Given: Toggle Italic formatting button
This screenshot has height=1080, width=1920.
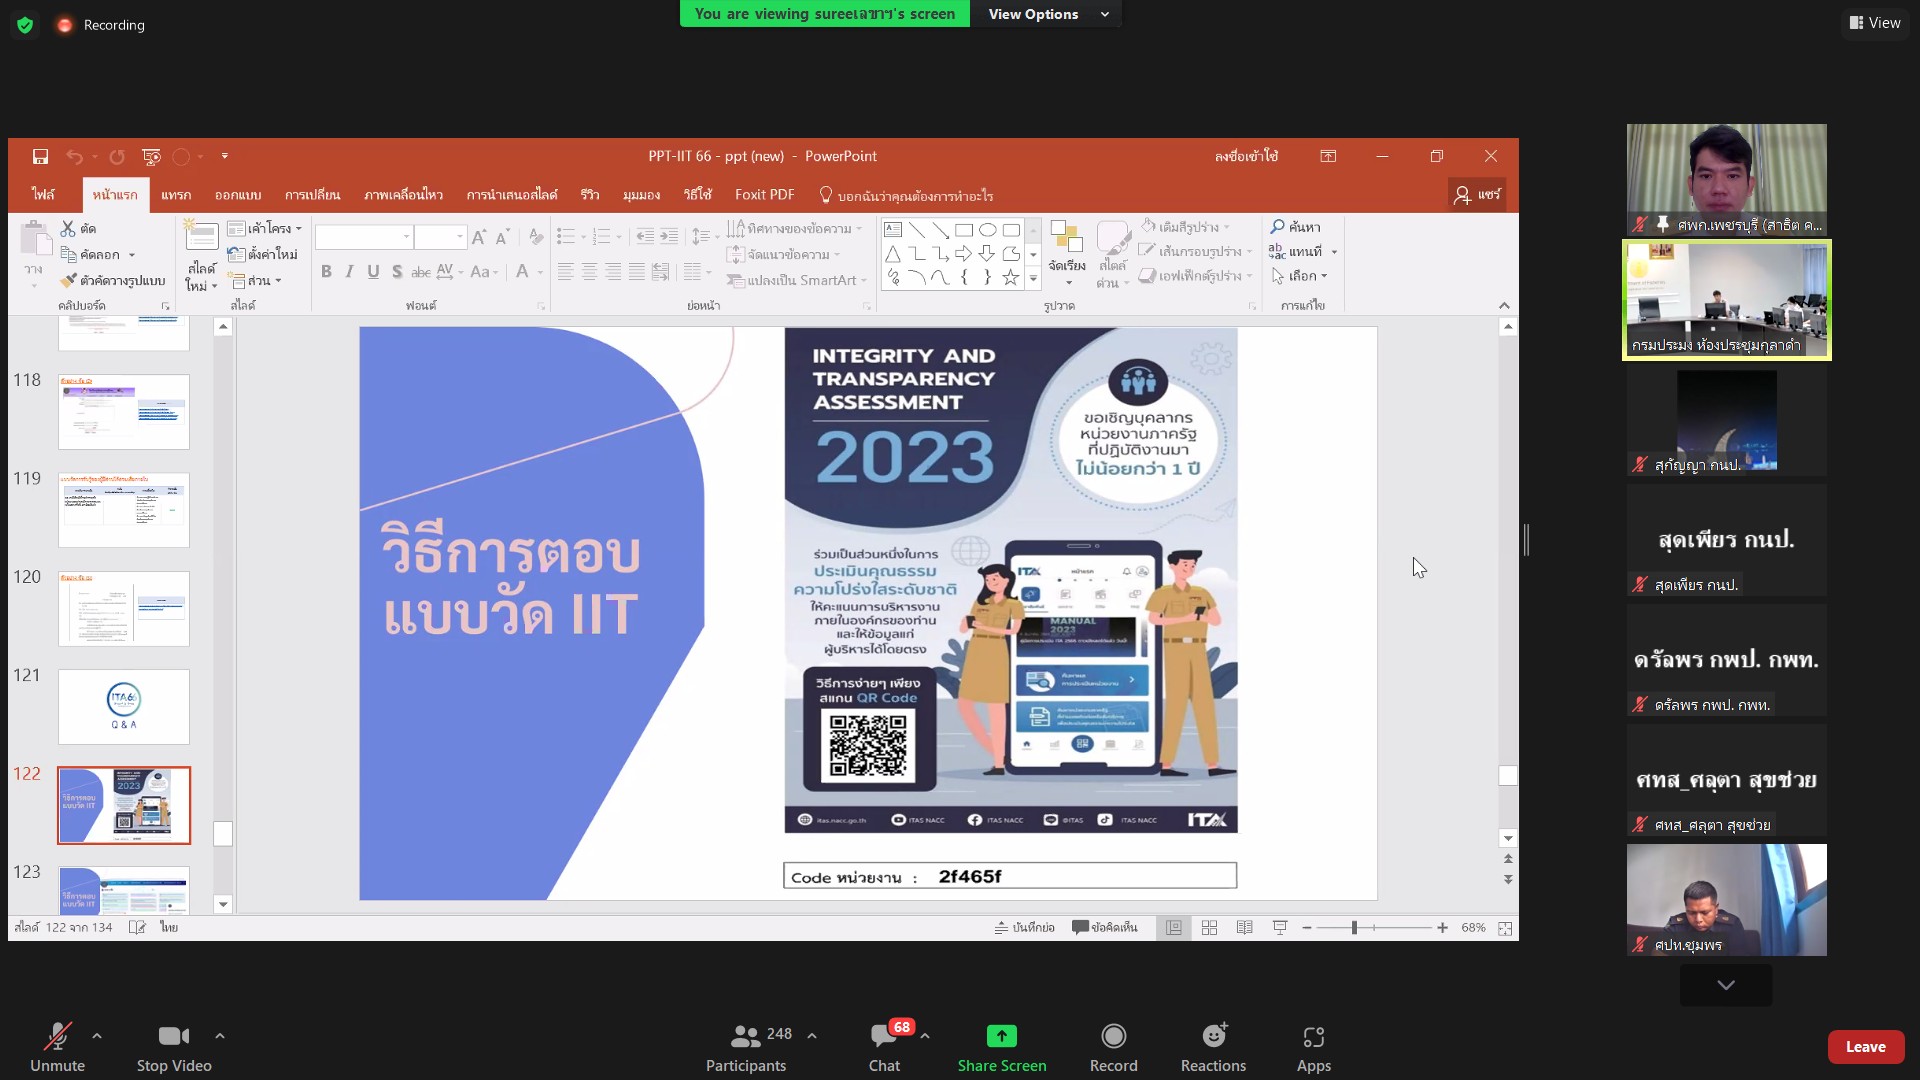Looking at the screenshot, I should (349, 271).
